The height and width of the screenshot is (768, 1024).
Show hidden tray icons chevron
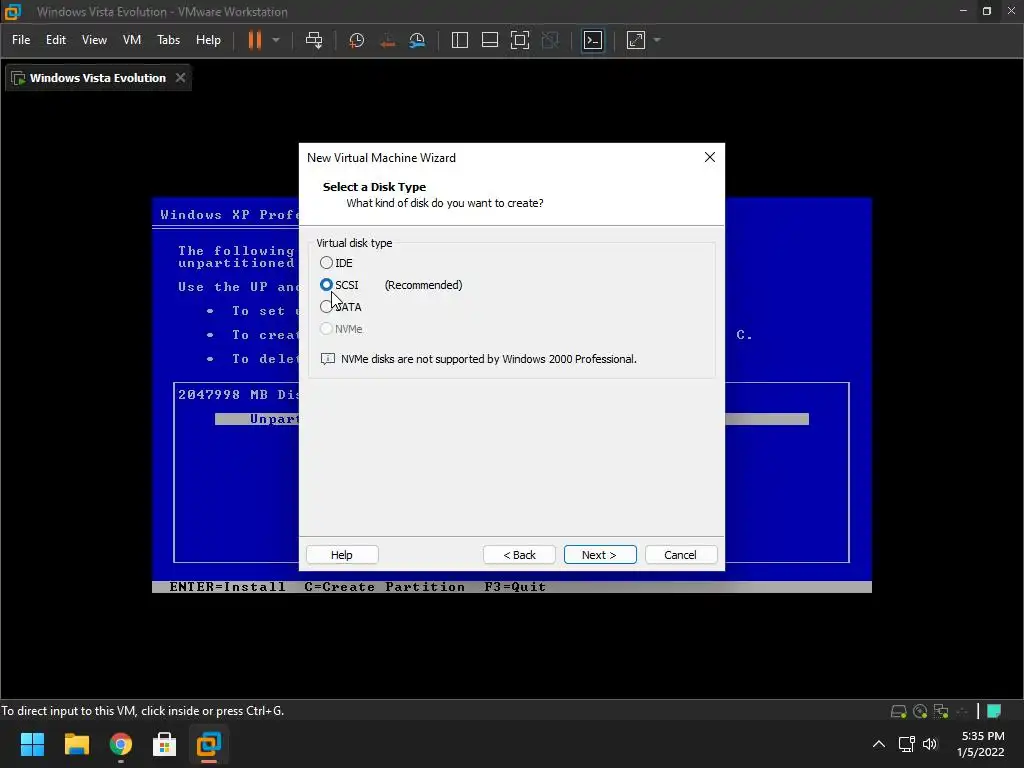pos(879,744)
